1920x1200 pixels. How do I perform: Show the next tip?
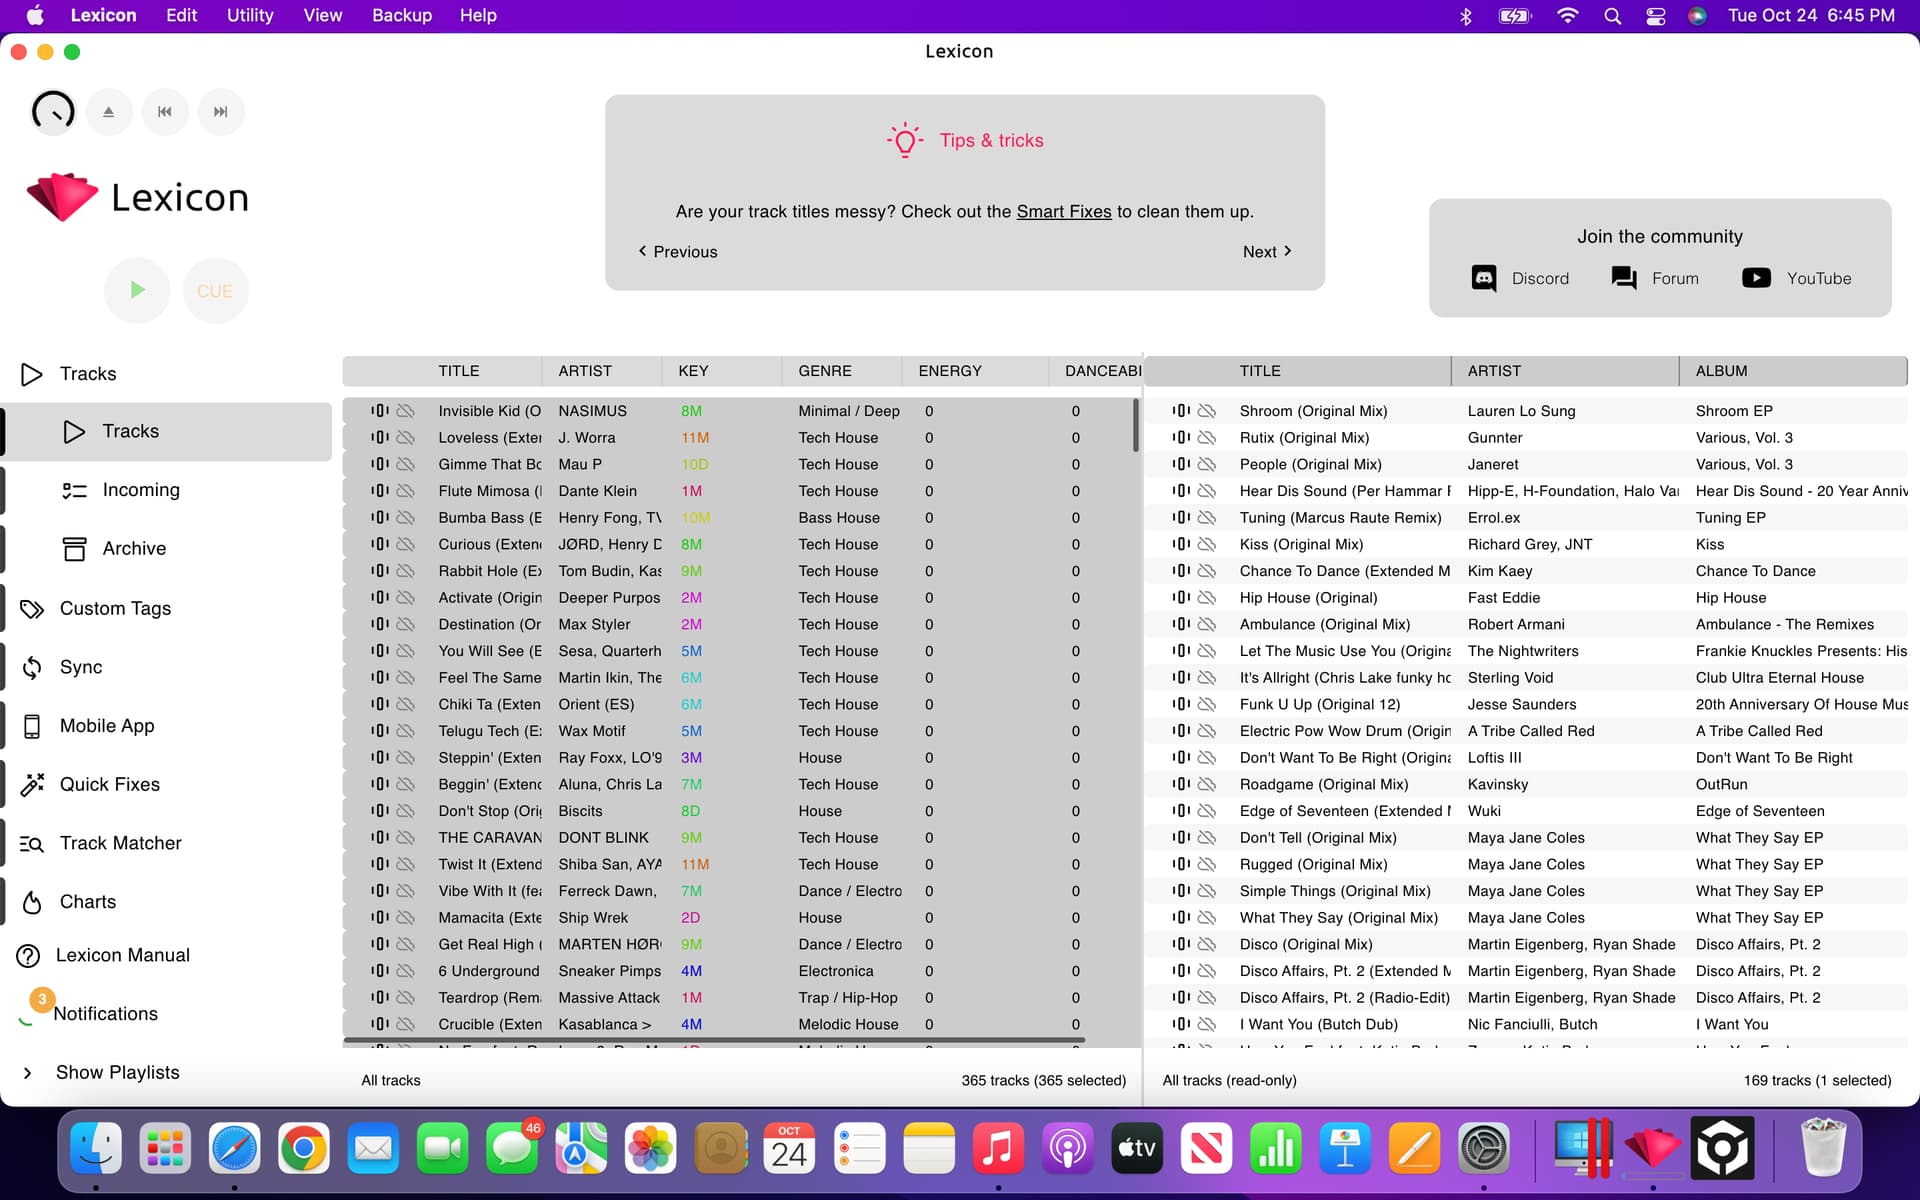click(1266, 252)
